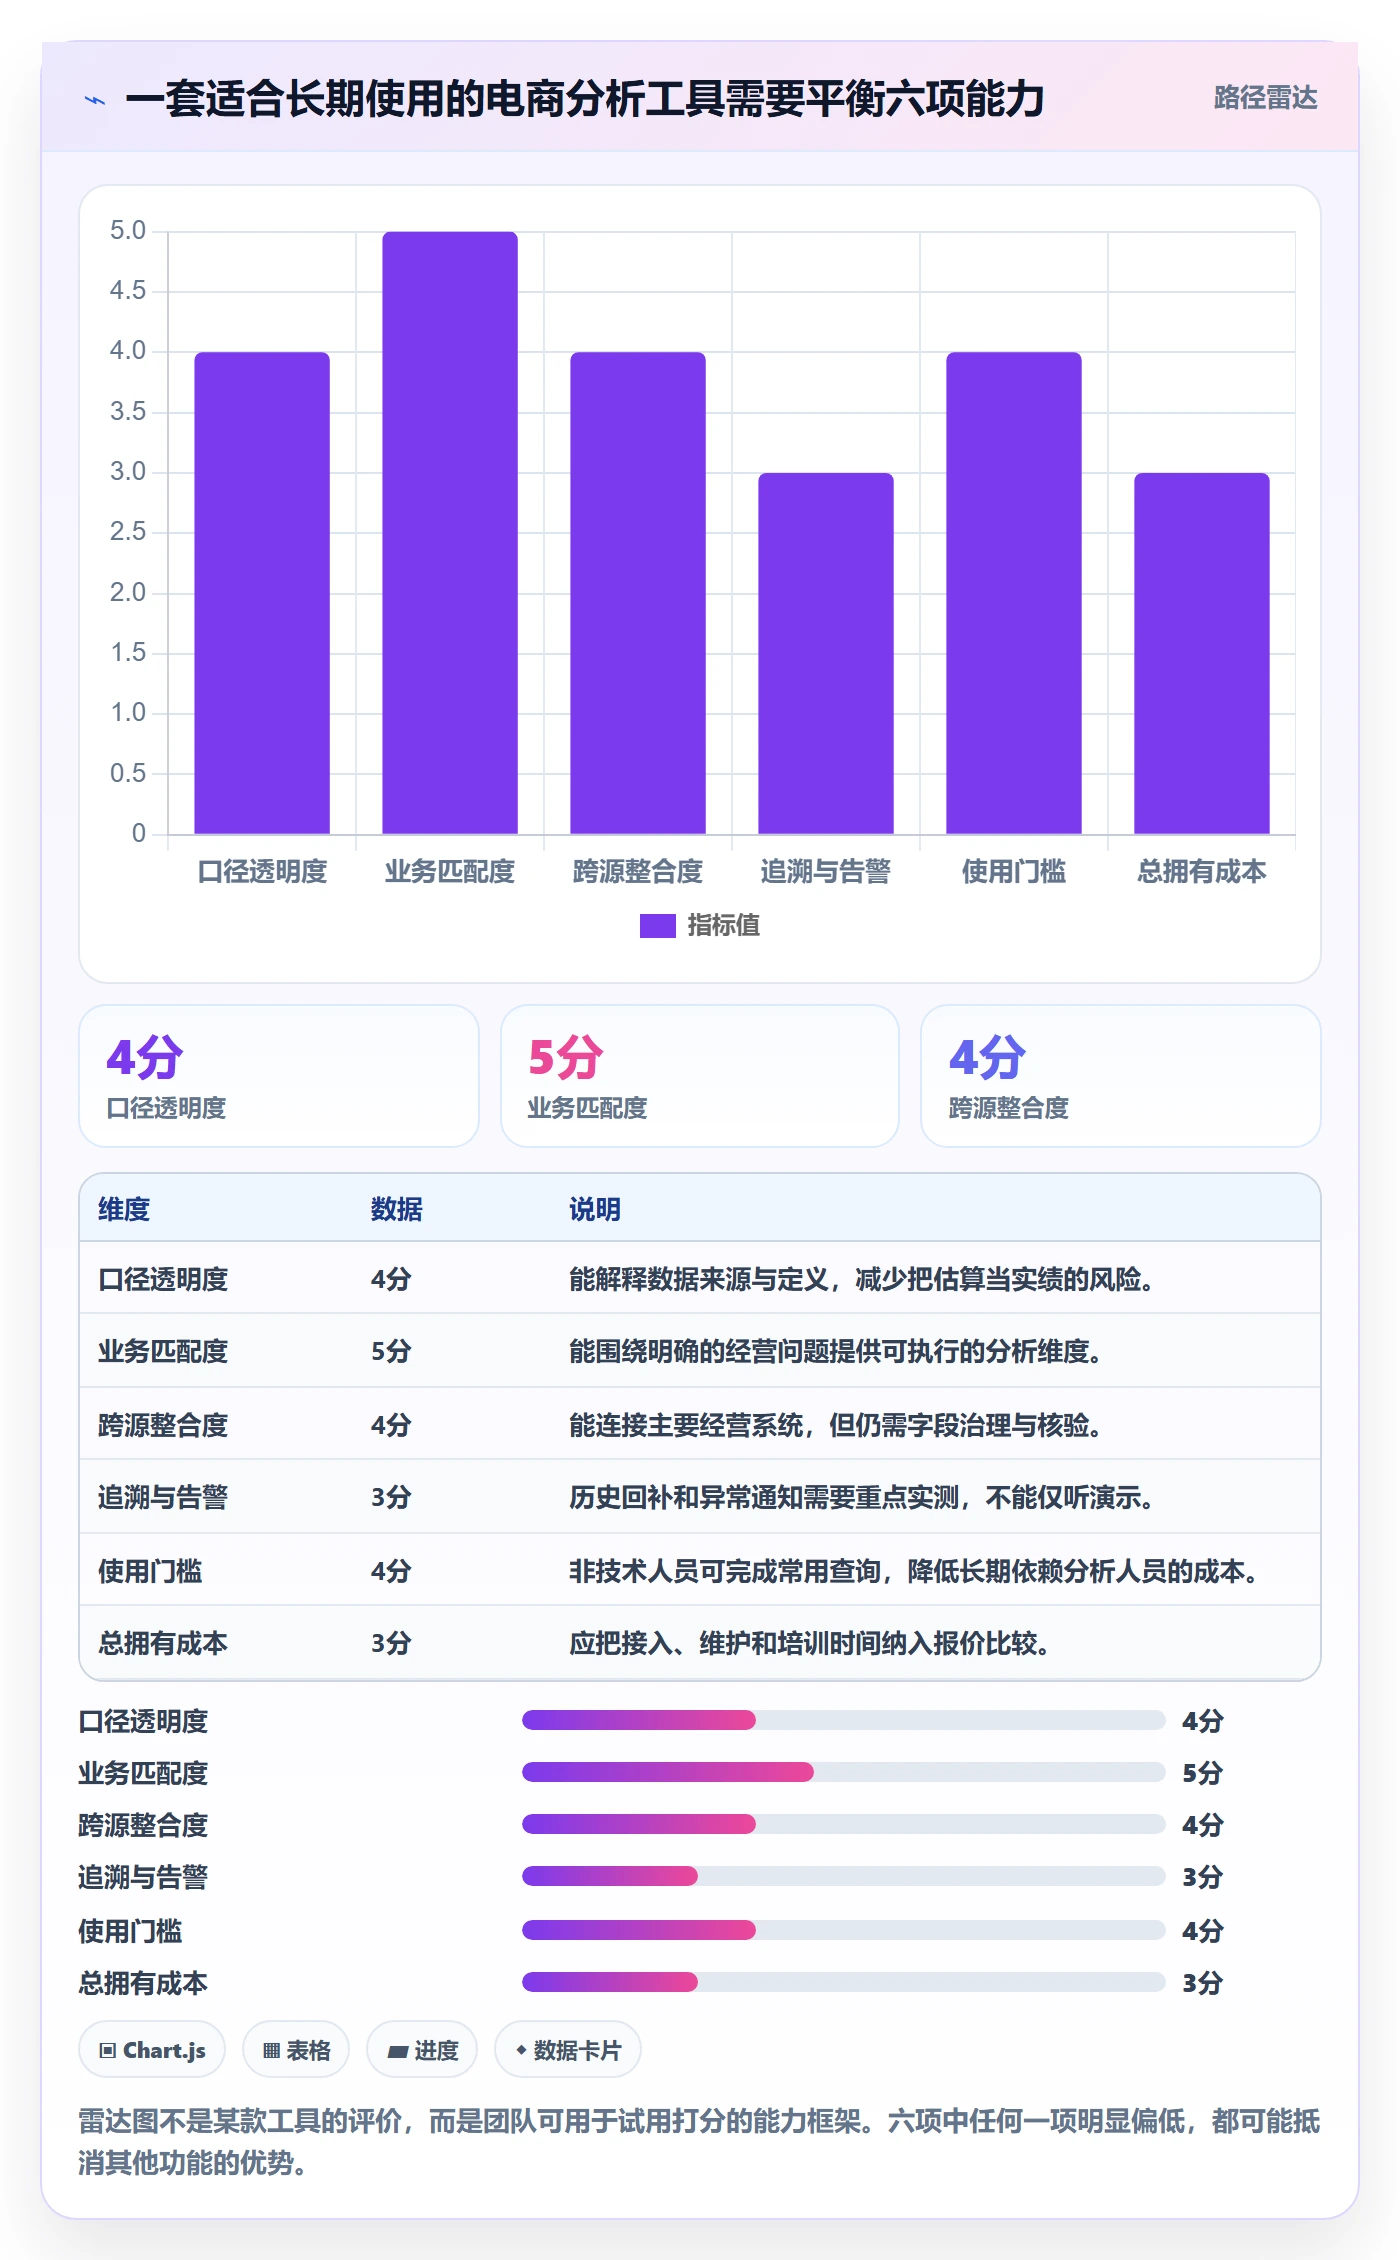Click the bar icon in 进度 chip

397,2052
